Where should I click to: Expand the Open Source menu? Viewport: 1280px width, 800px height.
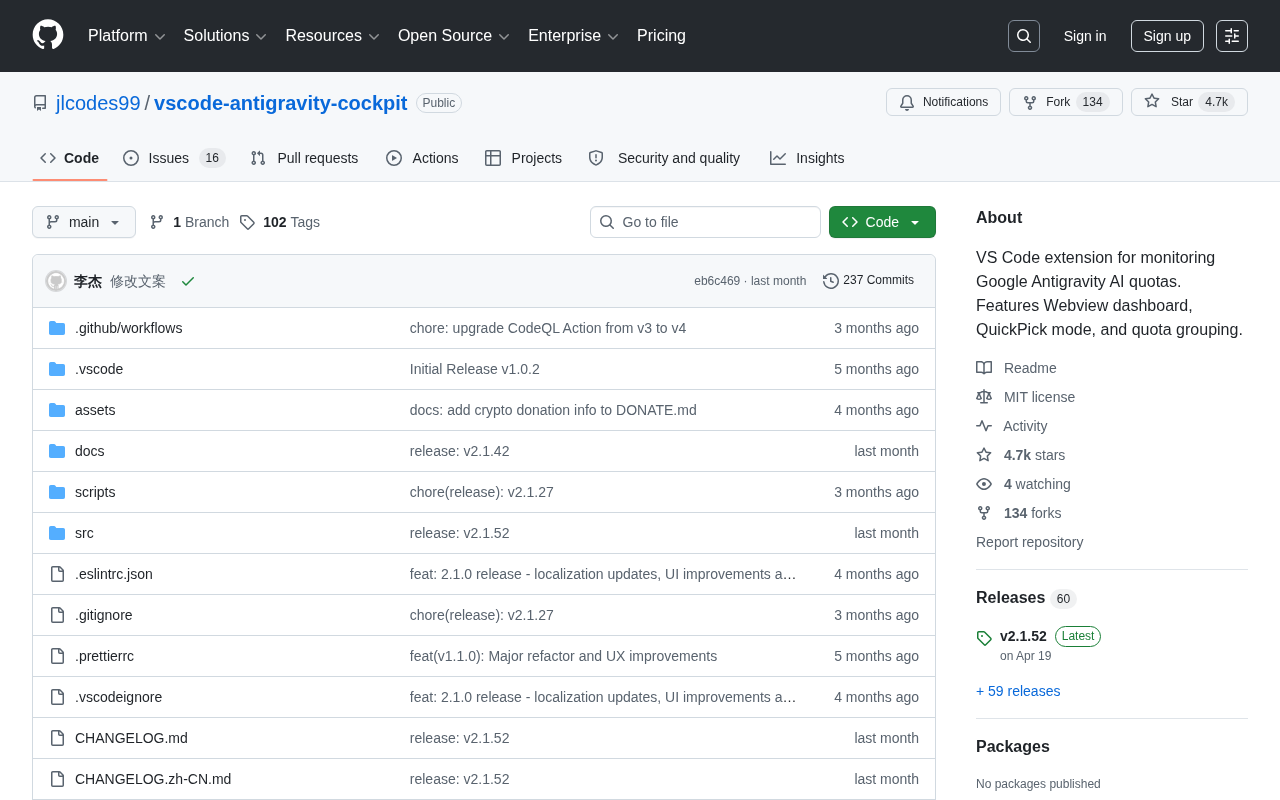(454, 36)
